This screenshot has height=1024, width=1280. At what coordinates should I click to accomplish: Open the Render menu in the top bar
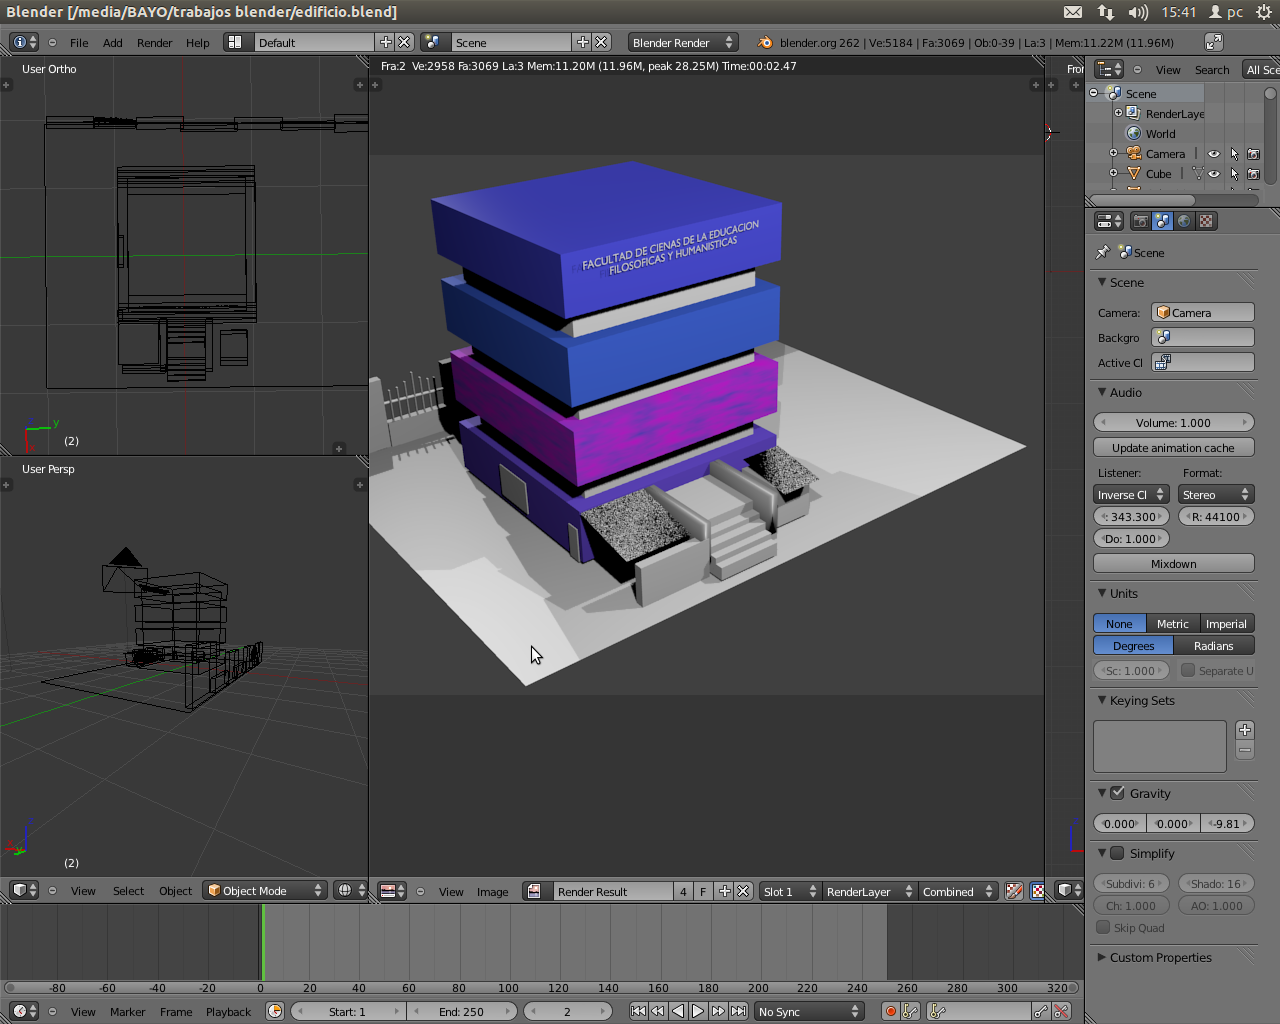[x=154, y=42]
